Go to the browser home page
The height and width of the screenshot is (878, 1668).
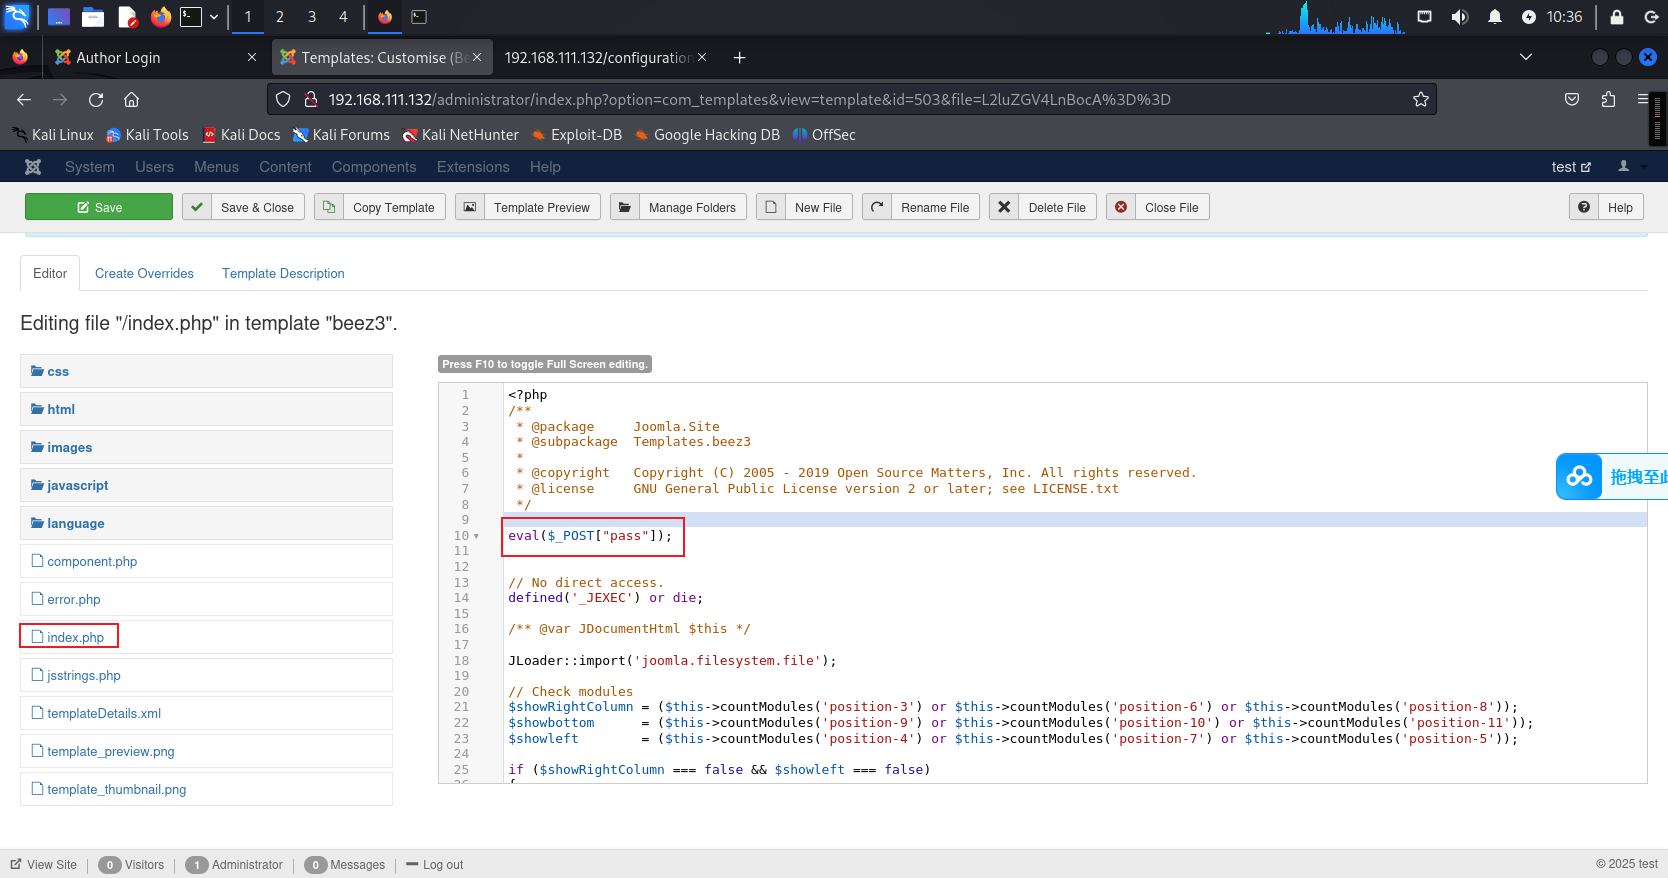(x=131, y=99)
